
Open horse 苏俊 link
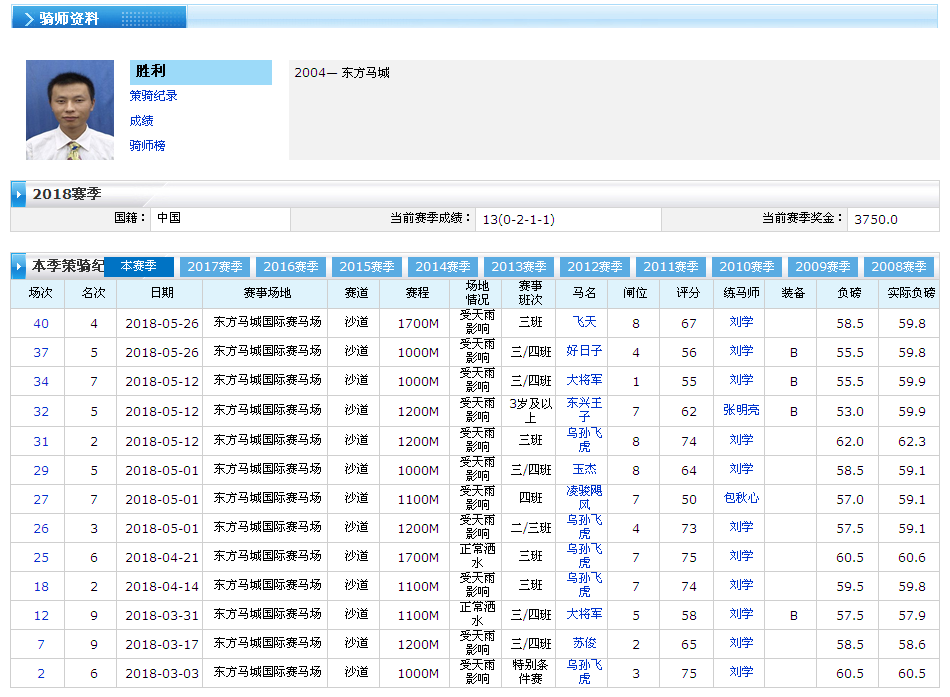point(584,643)
